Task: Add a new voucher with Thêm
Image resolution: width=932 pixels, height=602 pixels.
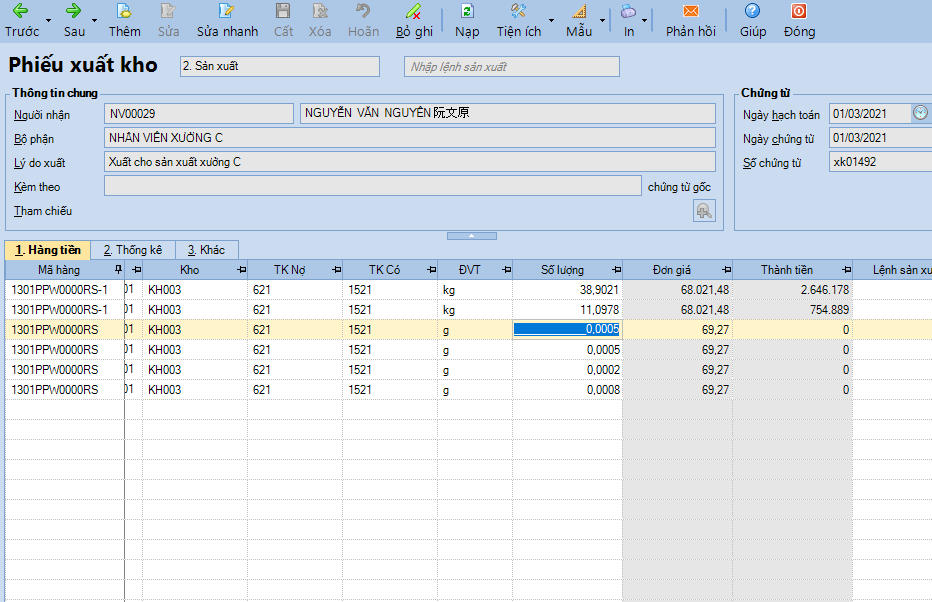Action: click(x=124, y=20)
